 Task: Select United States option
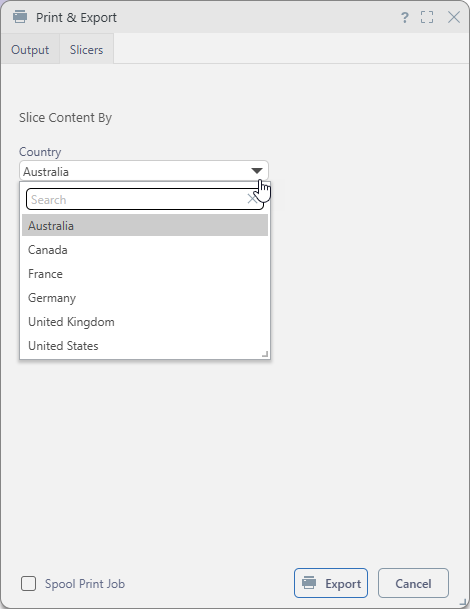point(145,346)
